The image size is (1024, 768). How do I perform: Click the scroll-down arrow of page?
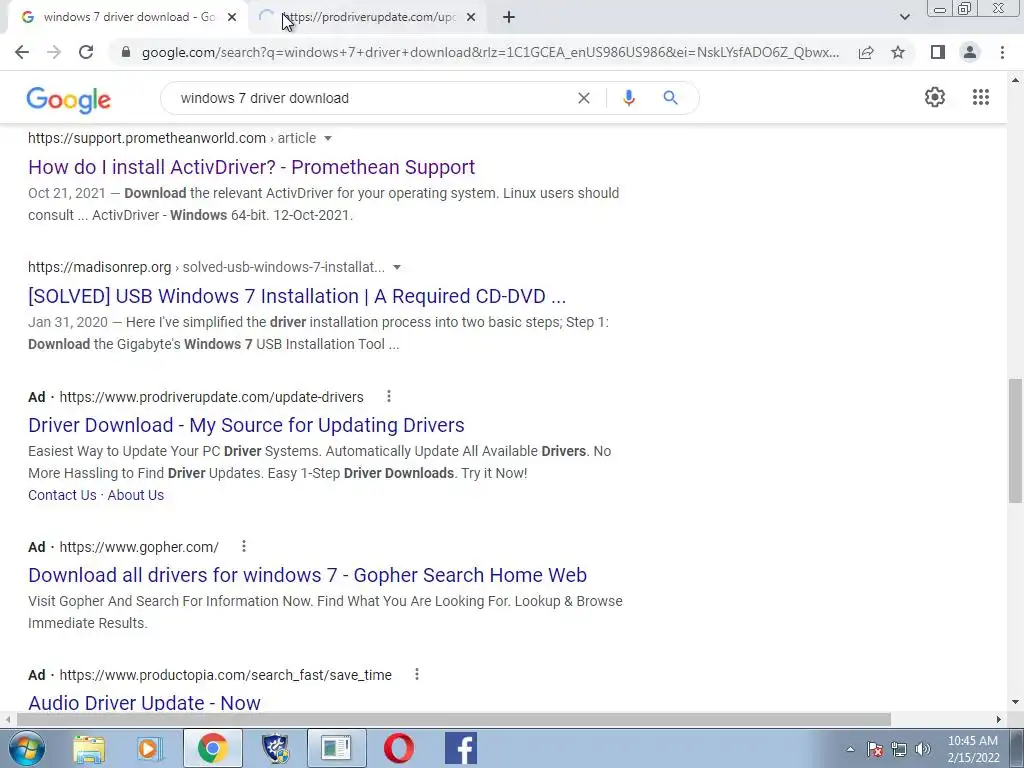pos(1016,702)
